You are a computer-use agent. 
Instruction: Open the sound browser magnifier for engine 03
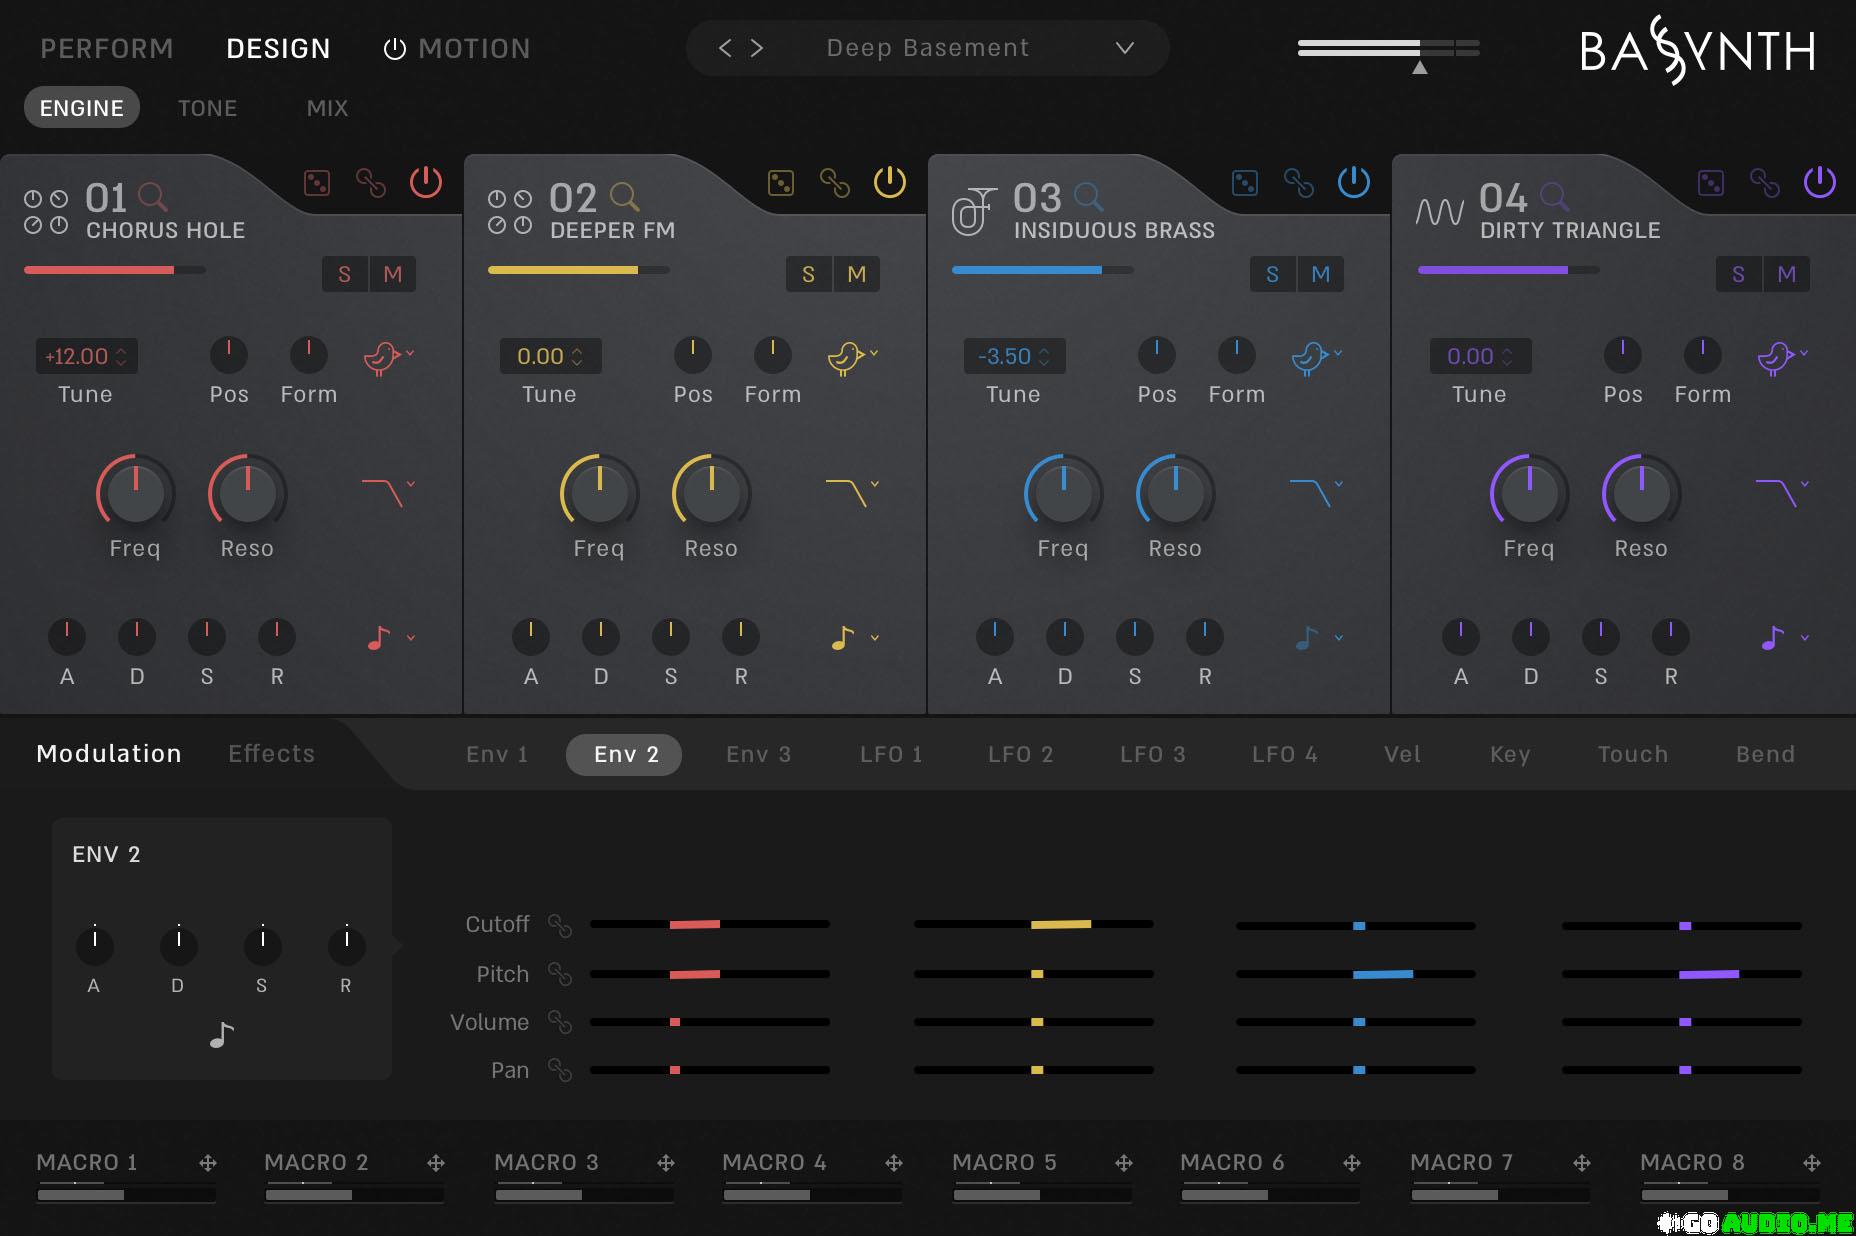pyautogui.click(x=1088, y=197)
